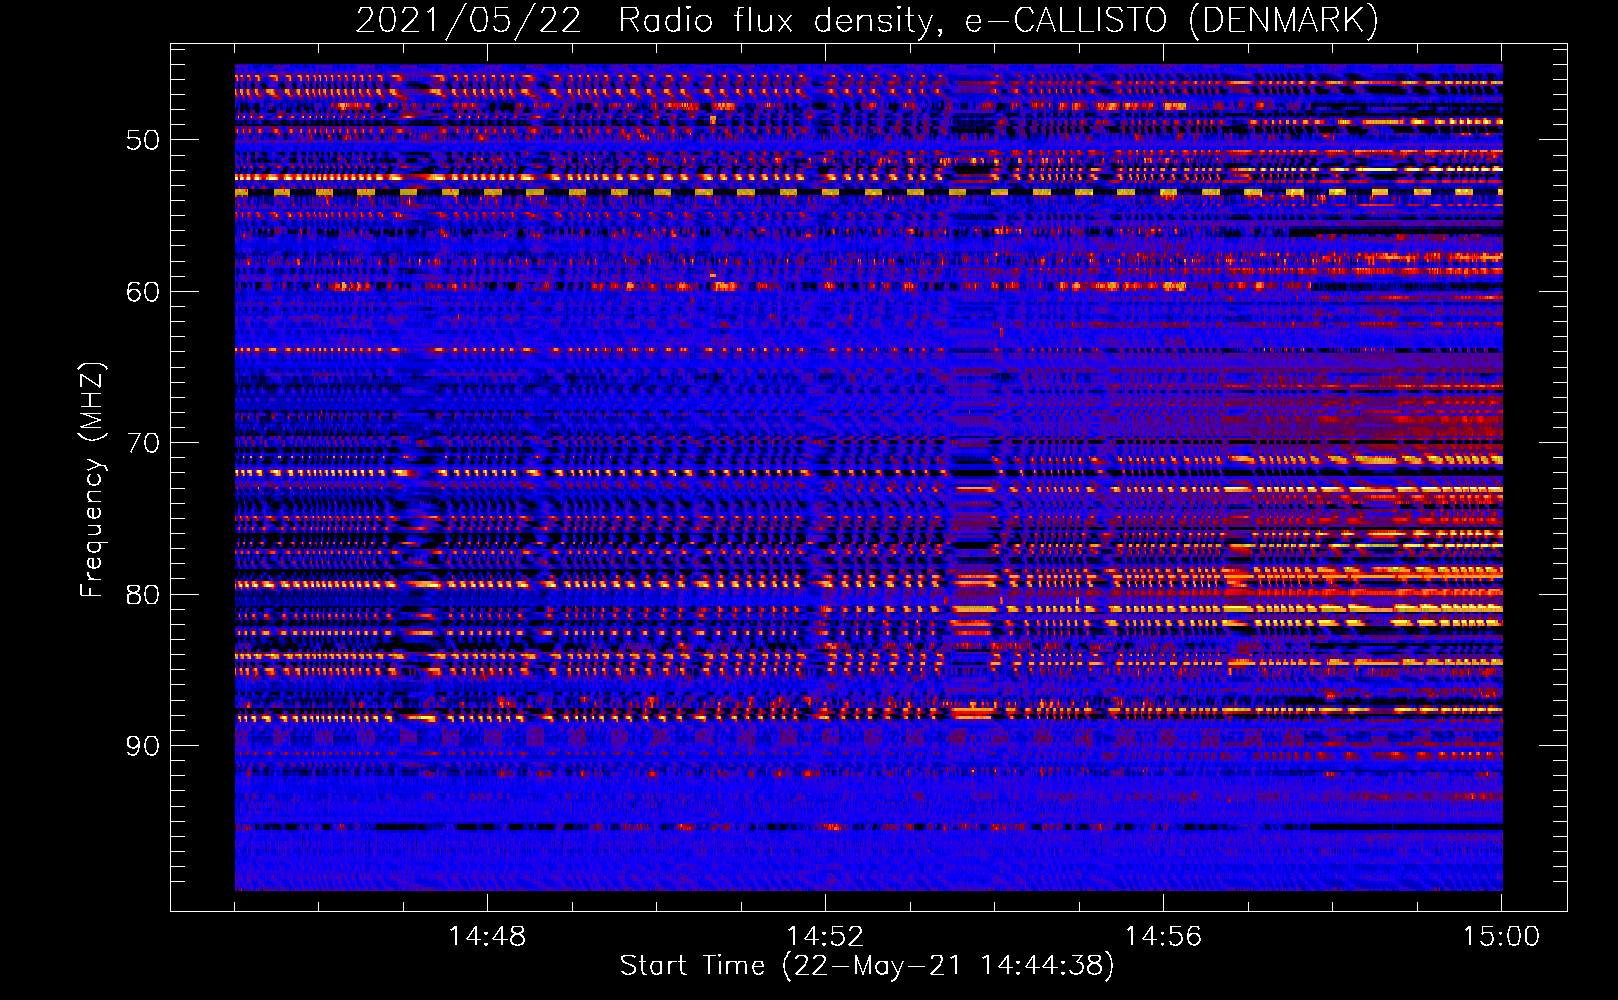
Task: Click the plot title '2021/05/22 Radio flux density'
Action: pos(867,20)
